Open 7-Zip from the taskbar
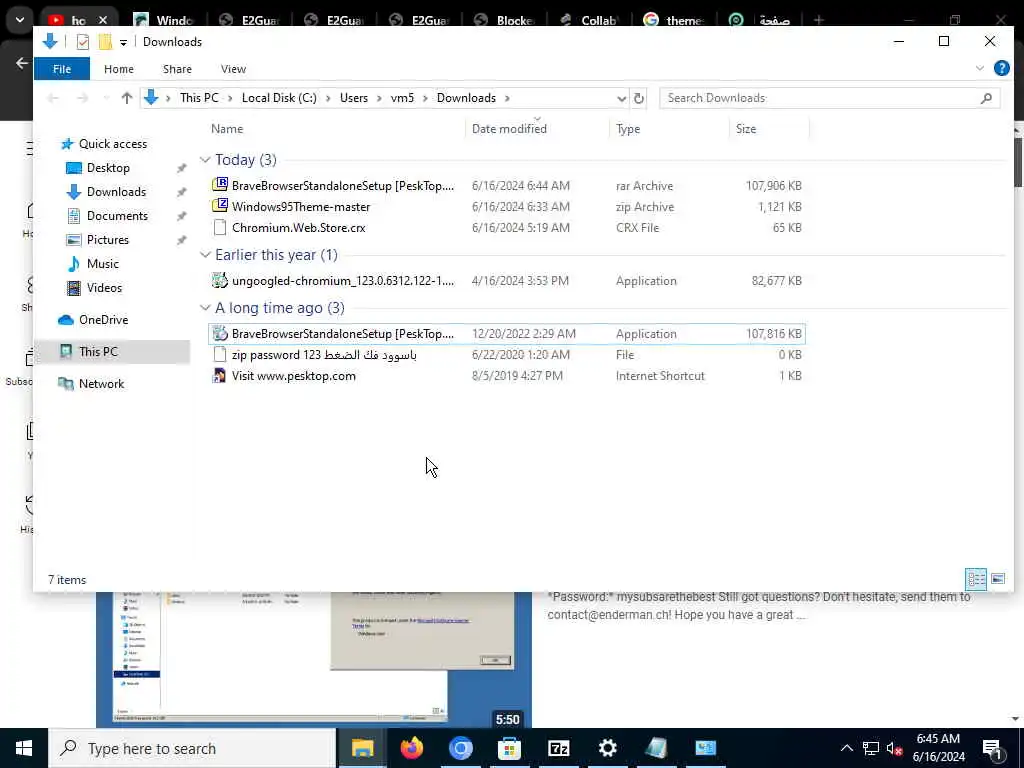Screen dimensions: 1024x768 [x=558, y=748]
